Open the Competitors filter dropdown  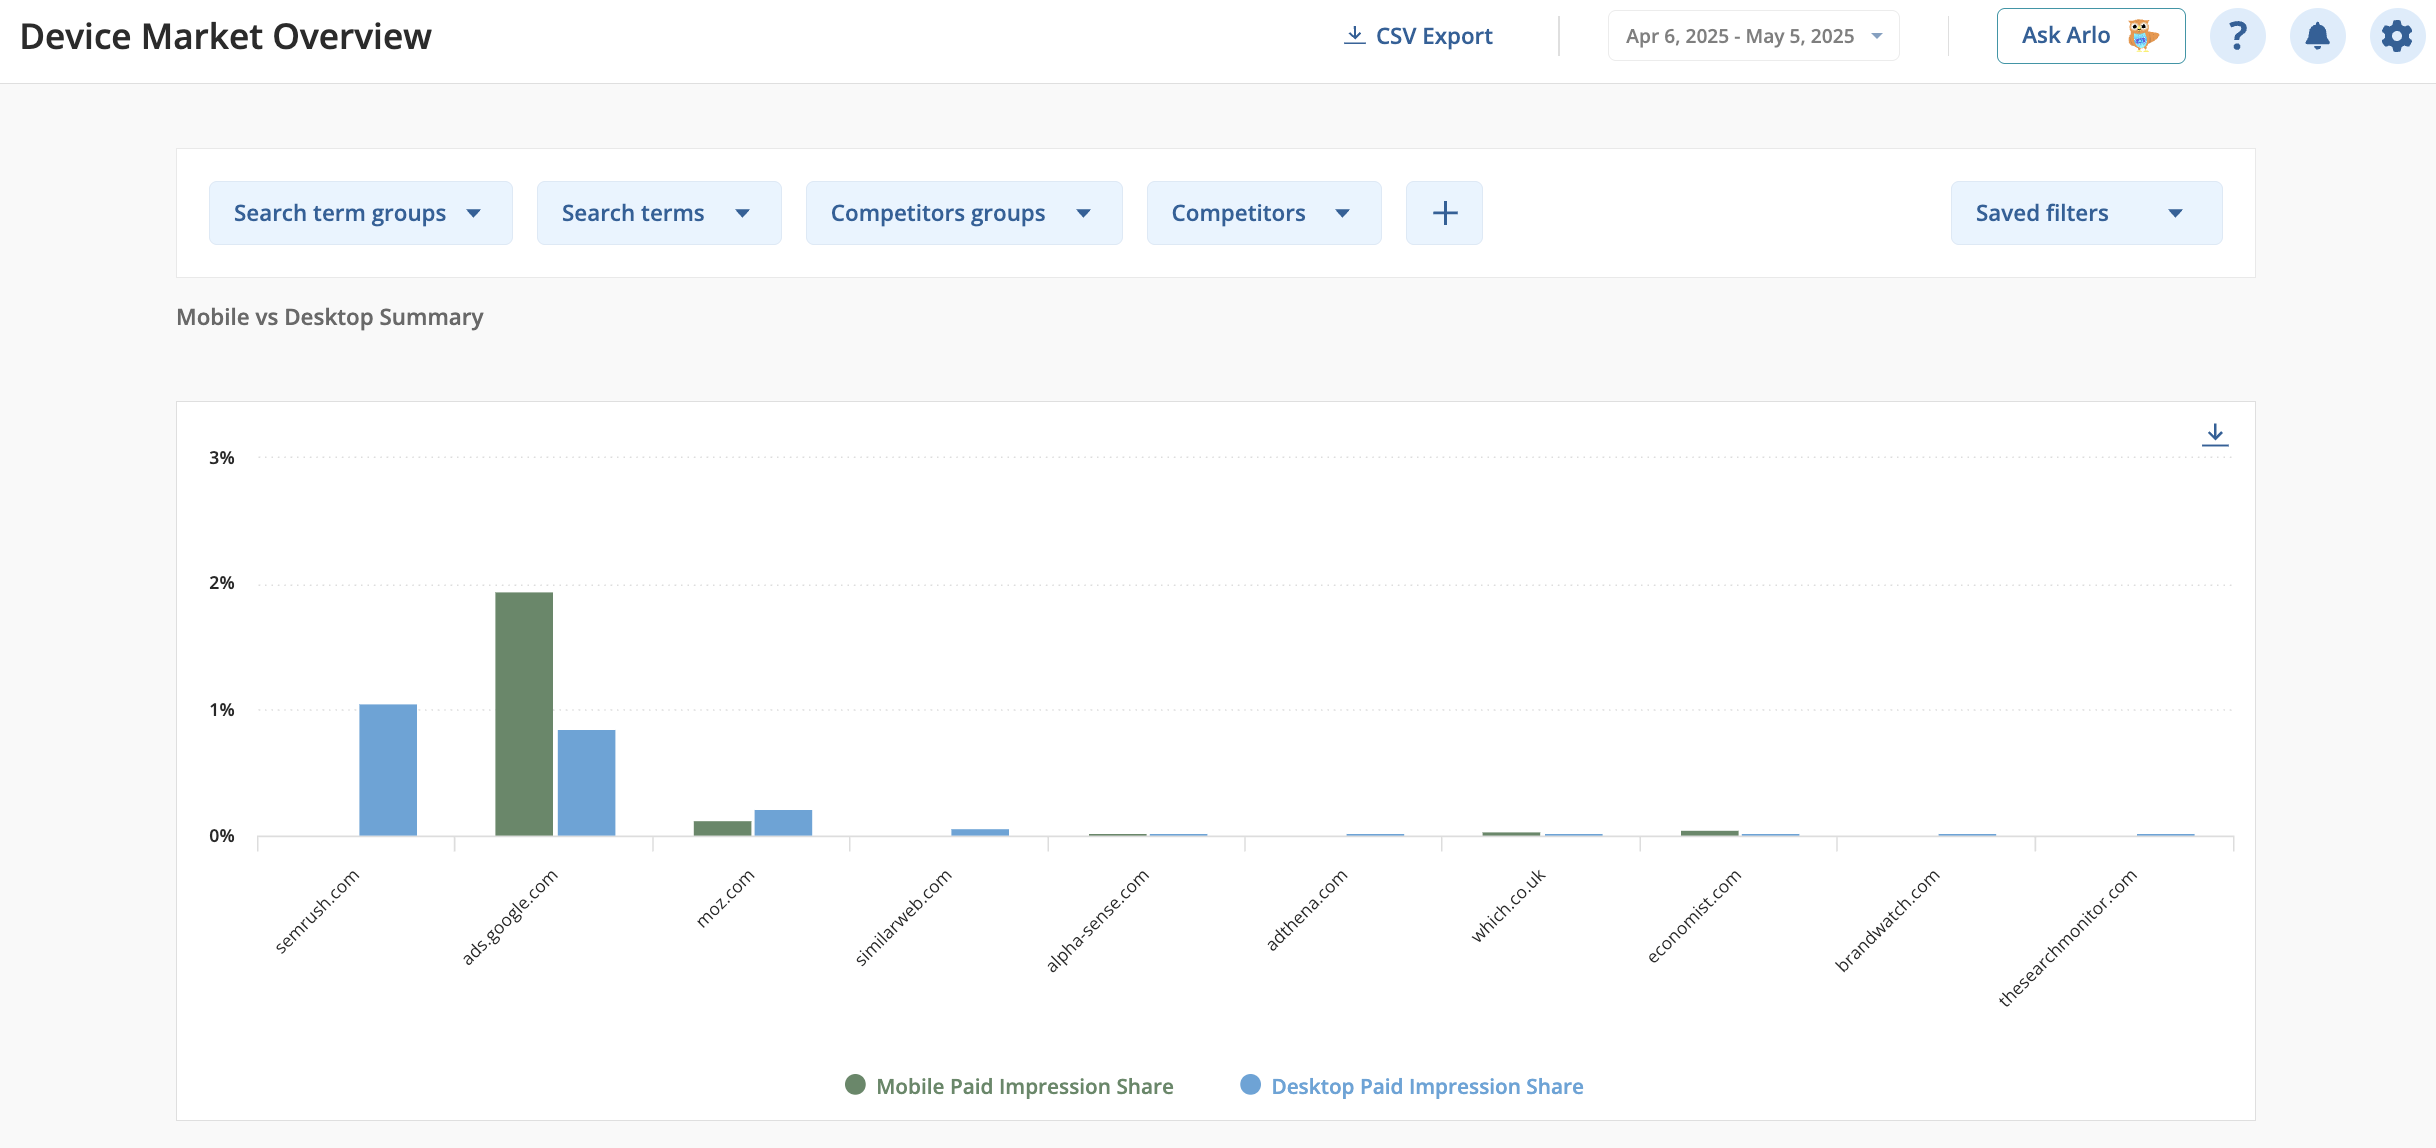1264,213
